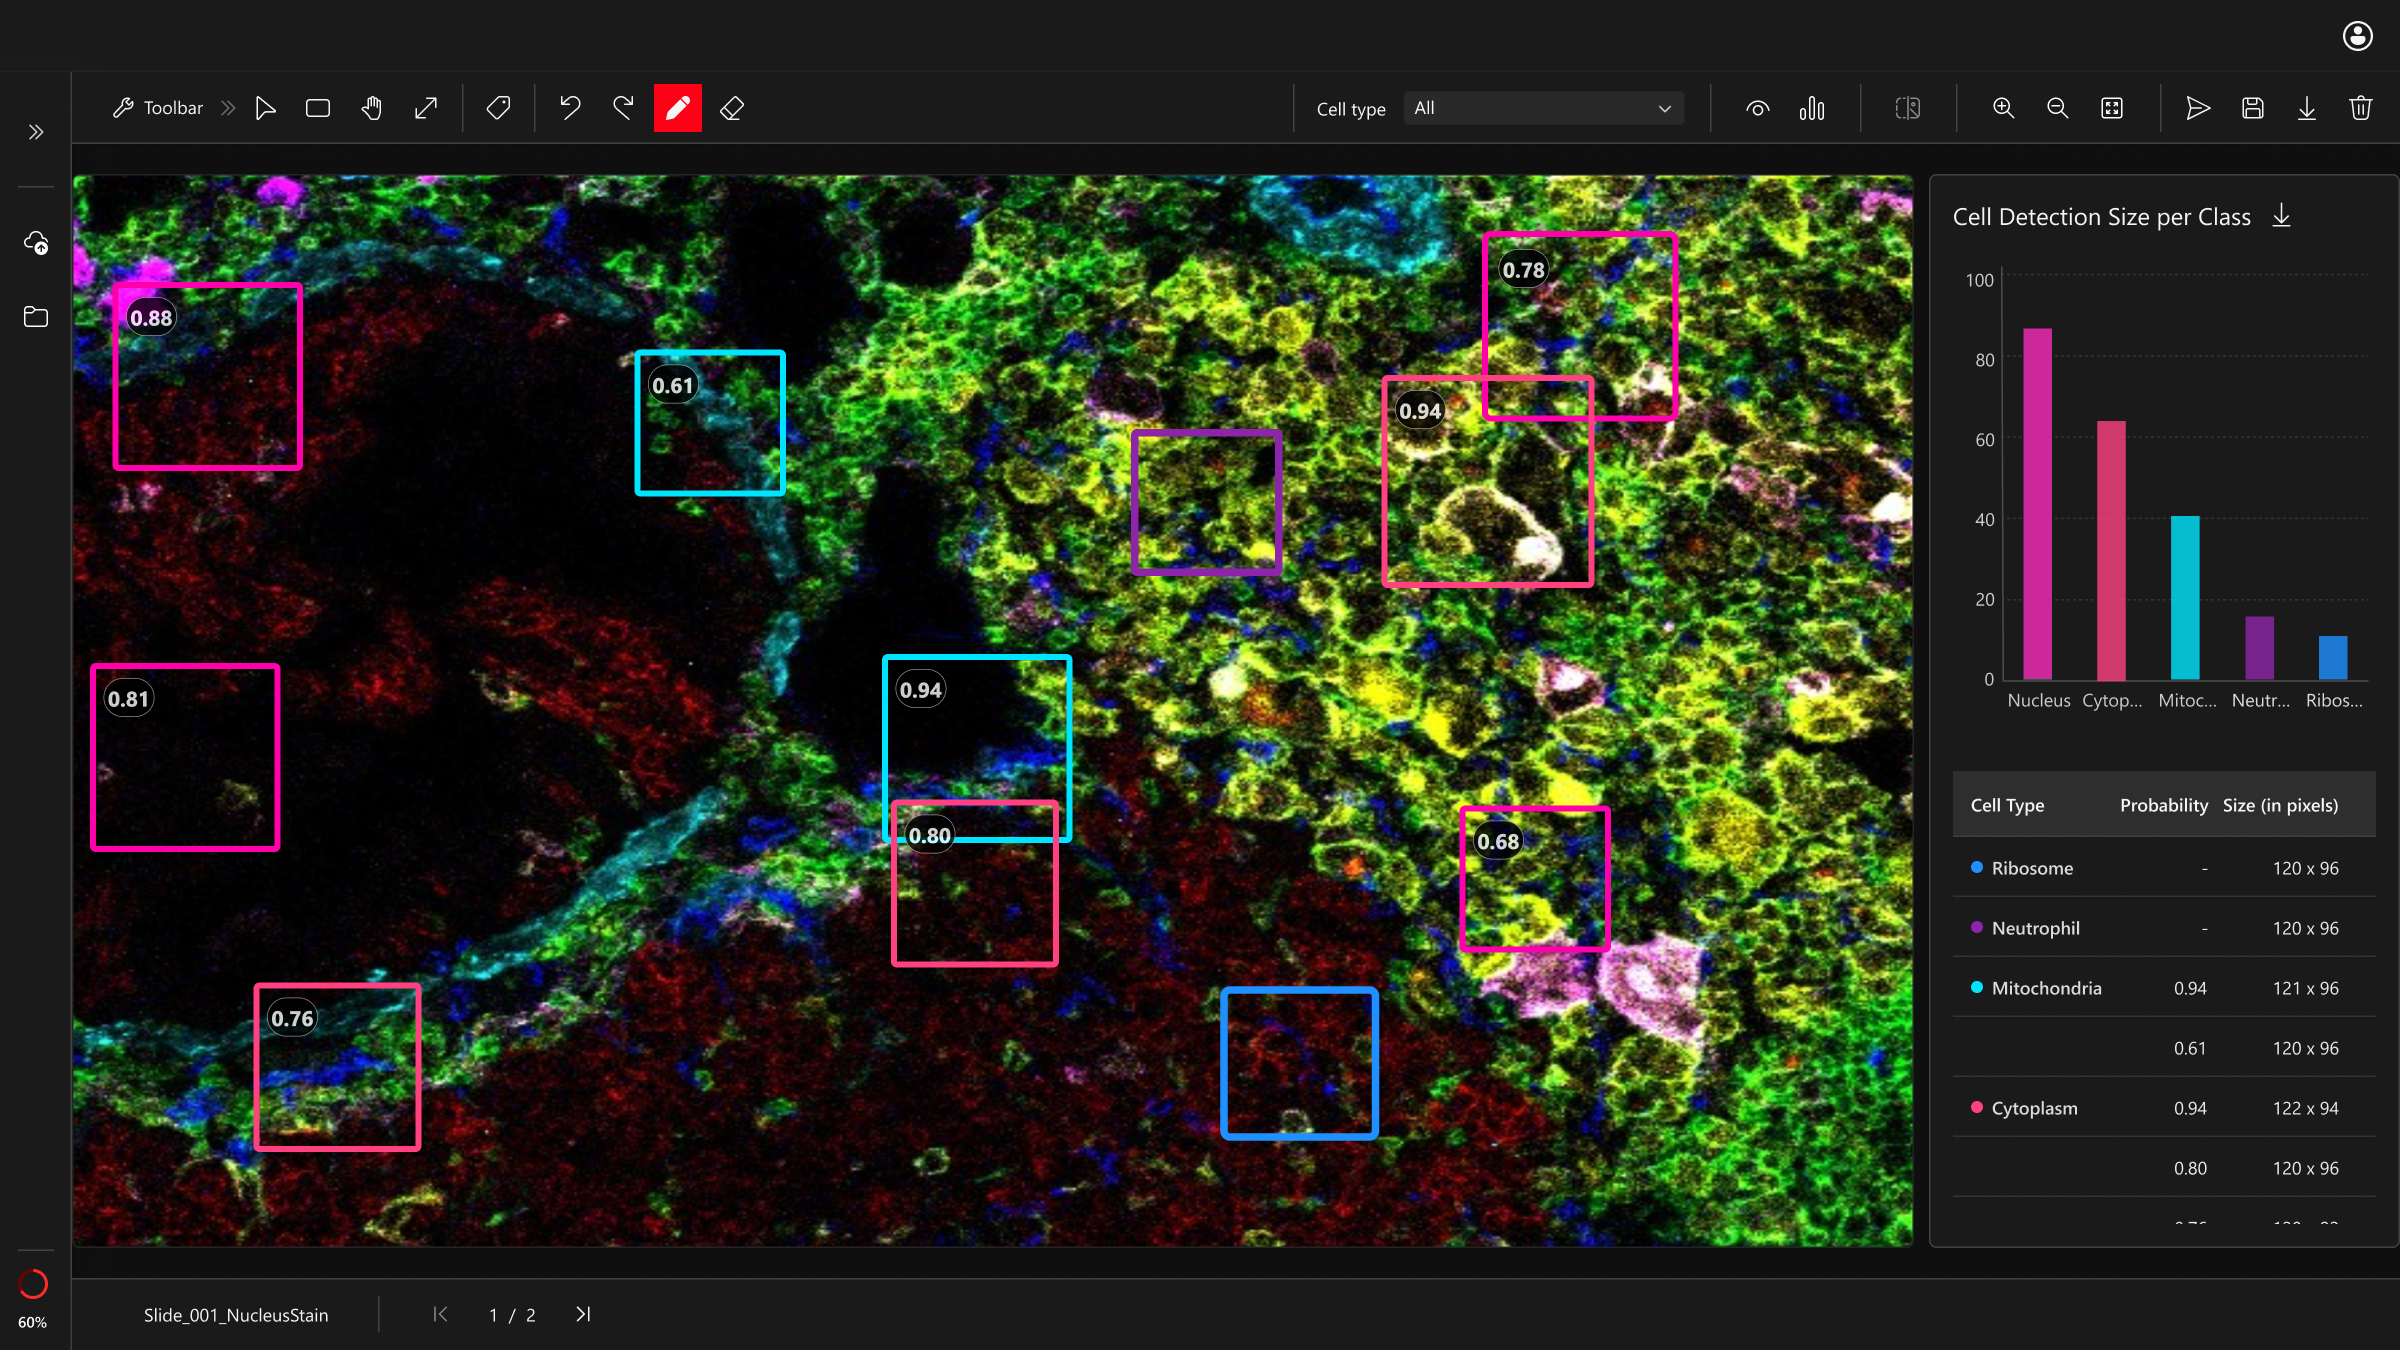Delete annotations using the trash icon
The height and width of the screenshot is (1350, 2400).
[x=2360, y=107]
